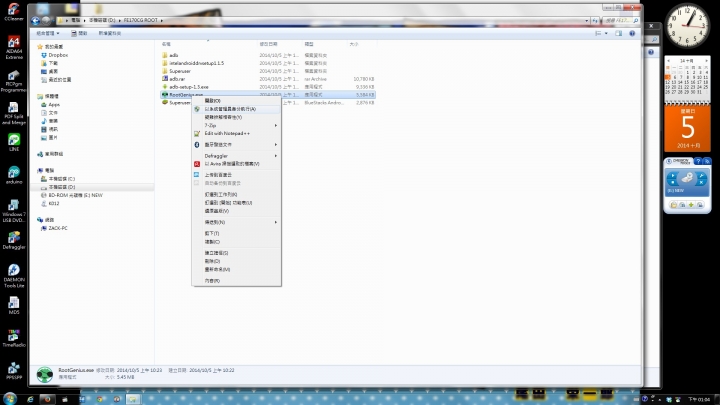Click the local disk (D:) breadcrumb segment
This screenshot has height=405, width=720.
point(102,20)
